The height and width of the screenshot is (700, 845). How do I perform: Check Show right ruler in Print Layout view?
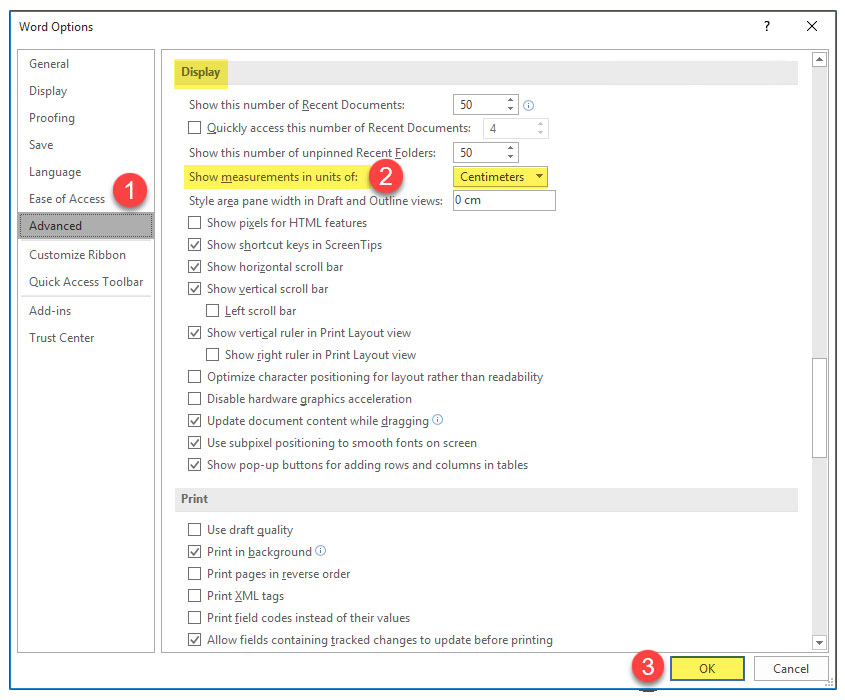[x=212, y=355]
